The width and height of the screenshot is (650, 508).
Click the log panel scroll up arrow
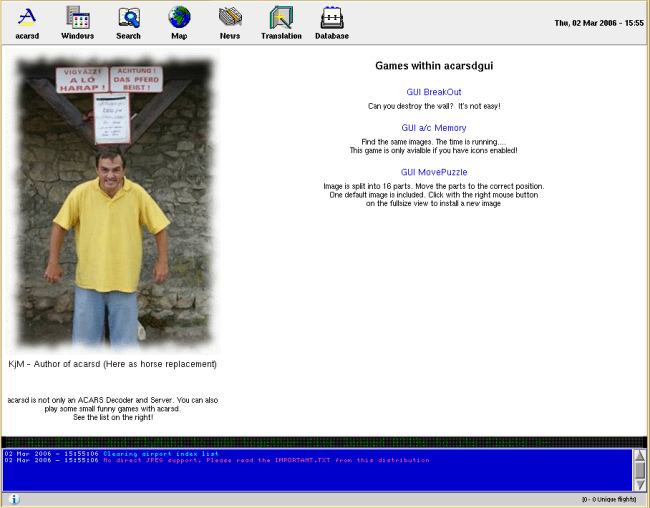click(x=640, y=455)
